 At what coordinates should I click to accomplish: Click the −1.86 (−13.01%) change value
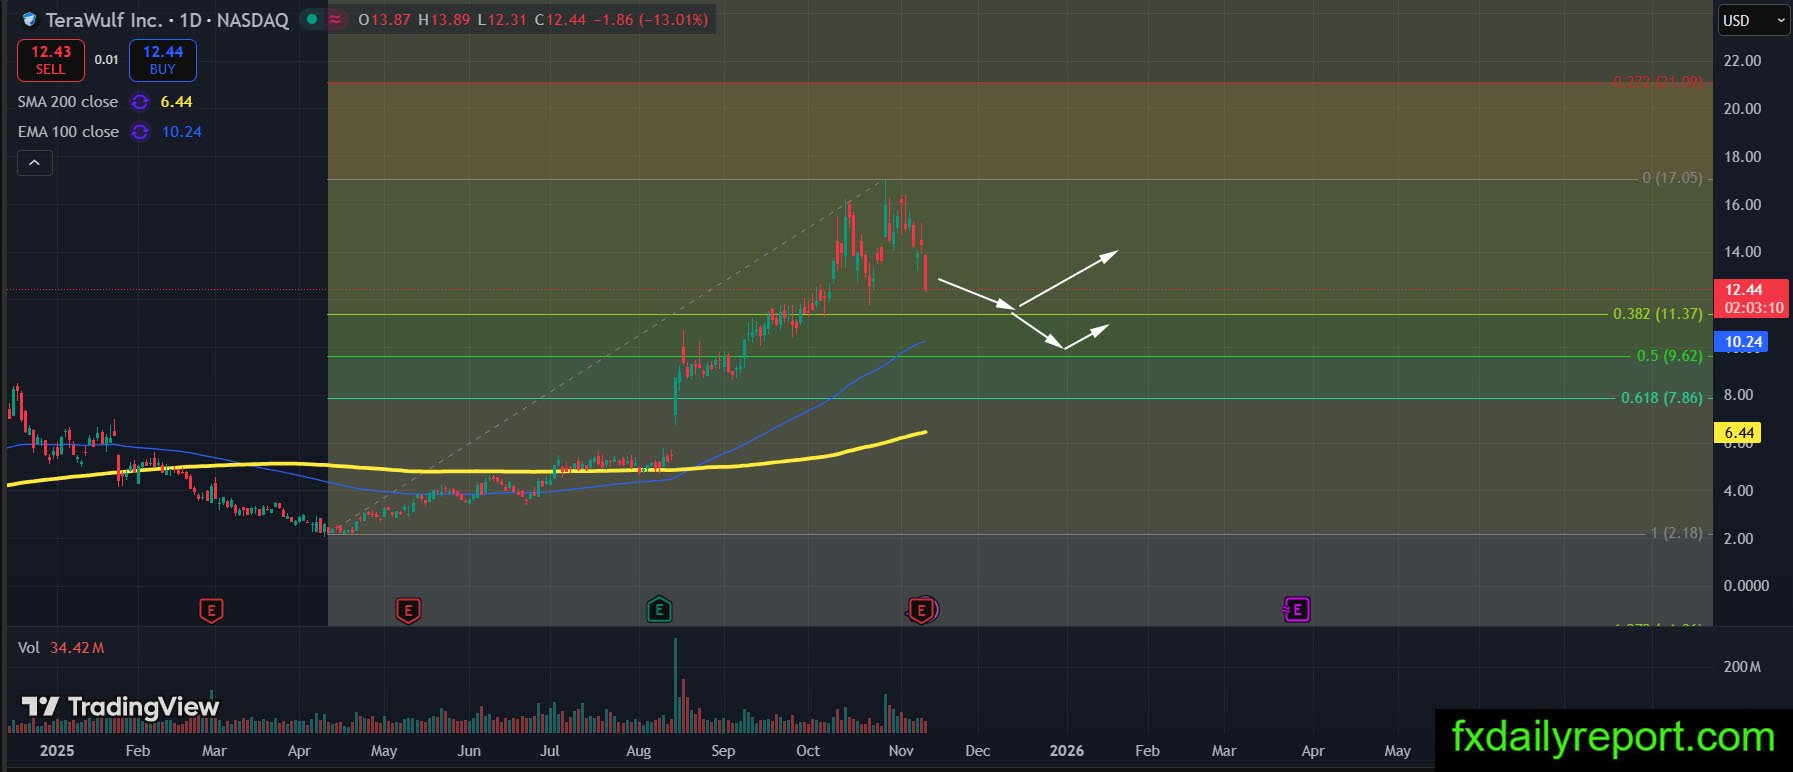(650, 19)
